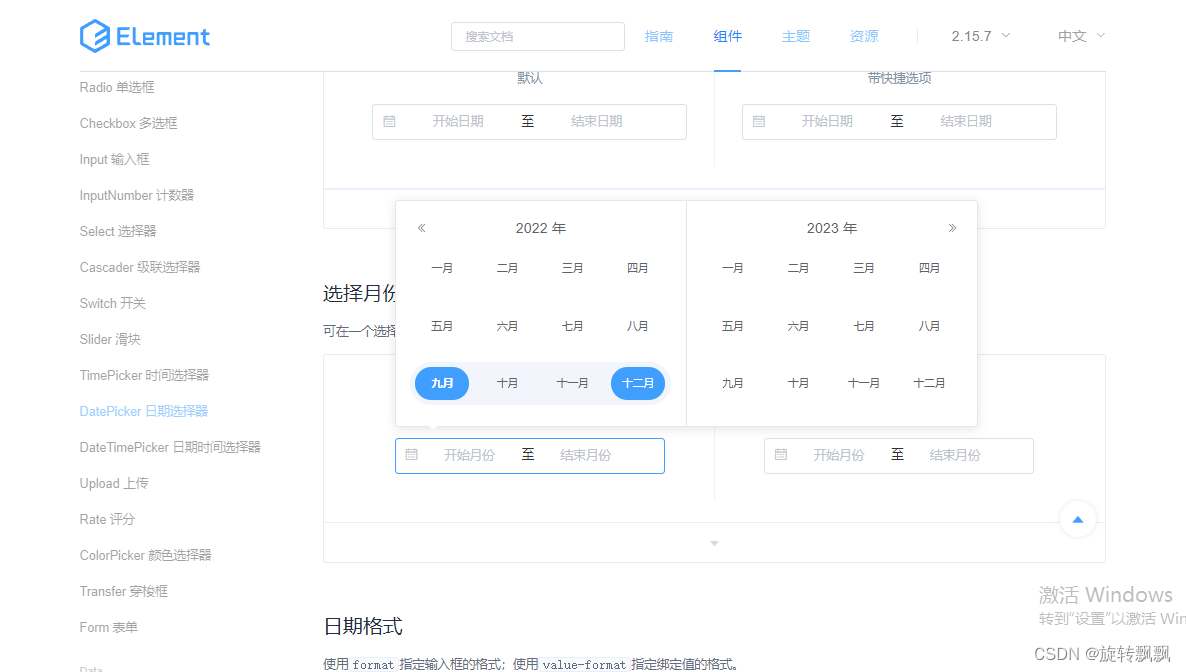Image resolution: width=1186 pixels, height=672 pixels.
Task: Click the calendar icon in 开始日期 input
Action: click(x=390, y=121)
